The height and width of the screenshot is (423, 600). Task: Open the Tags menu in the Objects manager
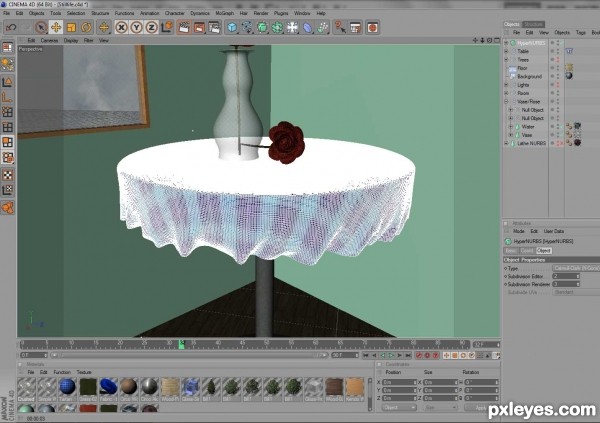point(581,33)
